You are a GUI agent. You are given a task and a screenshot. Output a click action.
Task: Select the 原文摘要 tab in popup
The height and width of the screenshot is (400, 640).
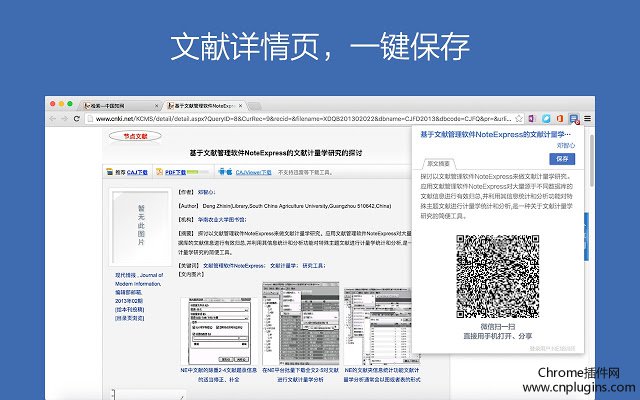pyautogui.click(x=437, y=163)
